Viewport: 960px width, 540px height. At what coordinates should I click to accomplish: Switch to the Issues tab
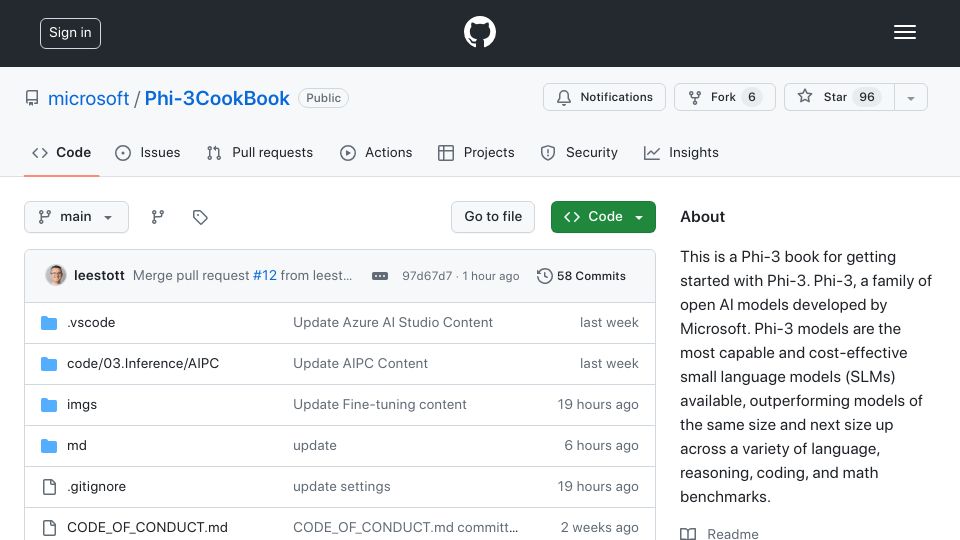click(x=148, y=152)
